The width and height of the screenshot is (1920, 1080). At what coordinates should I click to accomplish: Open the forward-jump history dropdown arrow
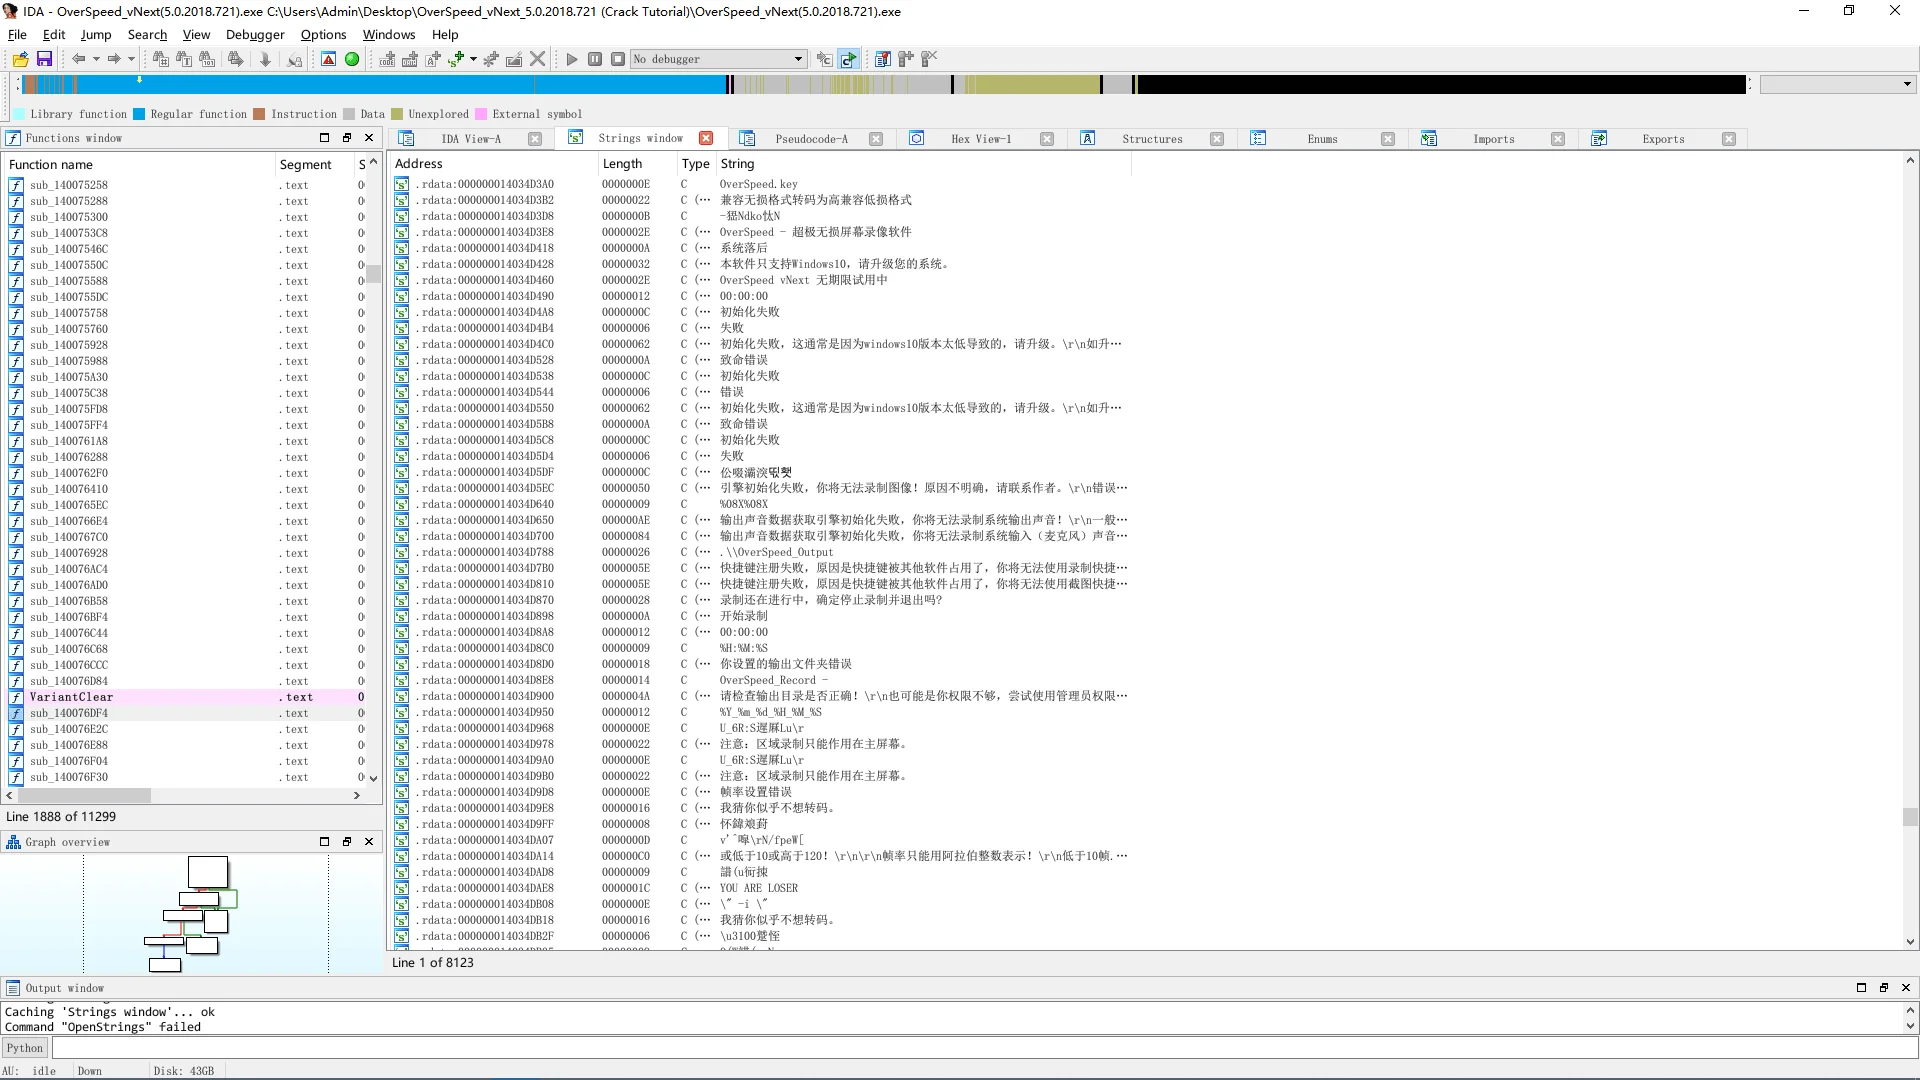click(131, 59)
